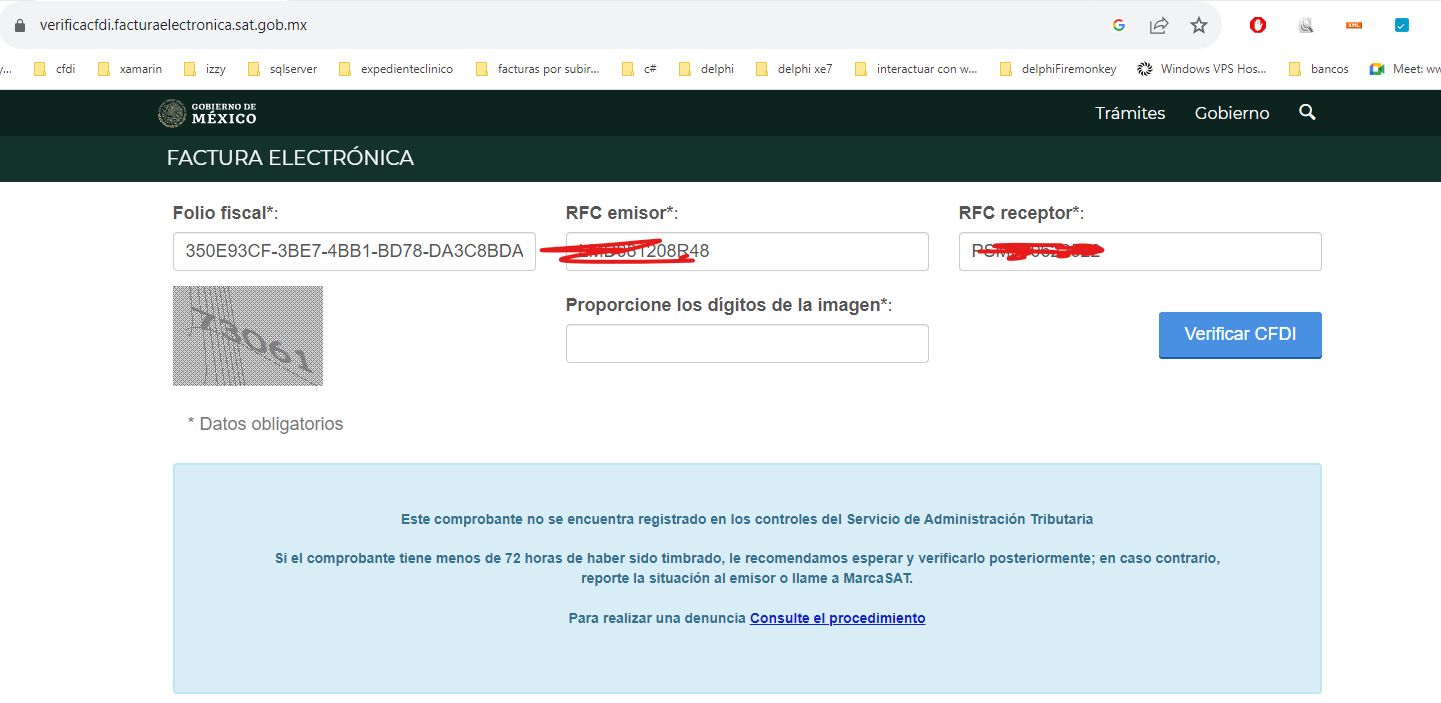Open the bancos bookmarks folder
Viewport: 1441px width, 703px height.
click(x=1318, y=69)
